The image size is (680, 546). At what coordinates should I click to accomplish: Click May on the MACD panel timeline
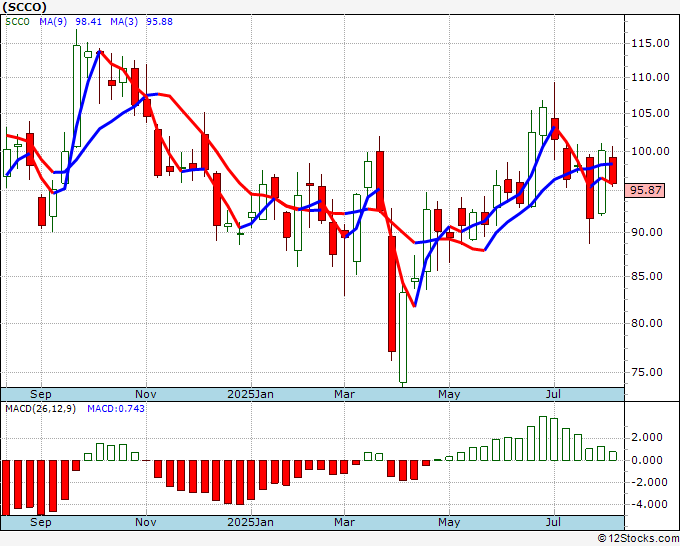coord(449,522)
